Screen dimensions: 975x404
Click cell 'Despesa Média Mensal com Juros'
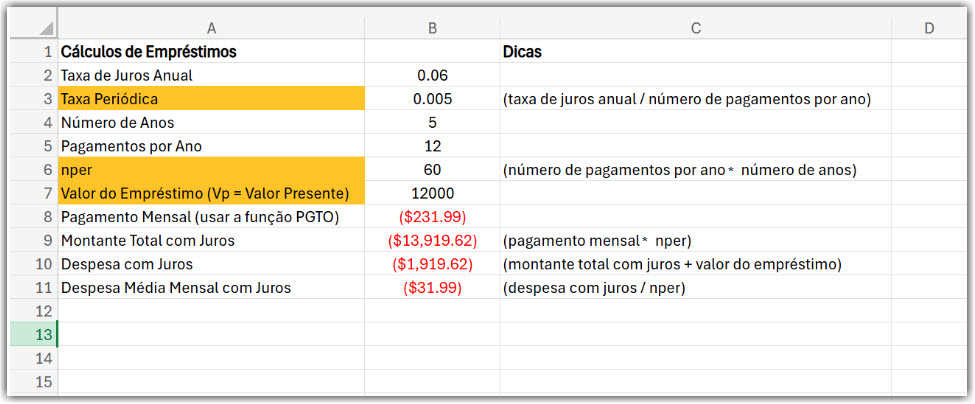211,288
